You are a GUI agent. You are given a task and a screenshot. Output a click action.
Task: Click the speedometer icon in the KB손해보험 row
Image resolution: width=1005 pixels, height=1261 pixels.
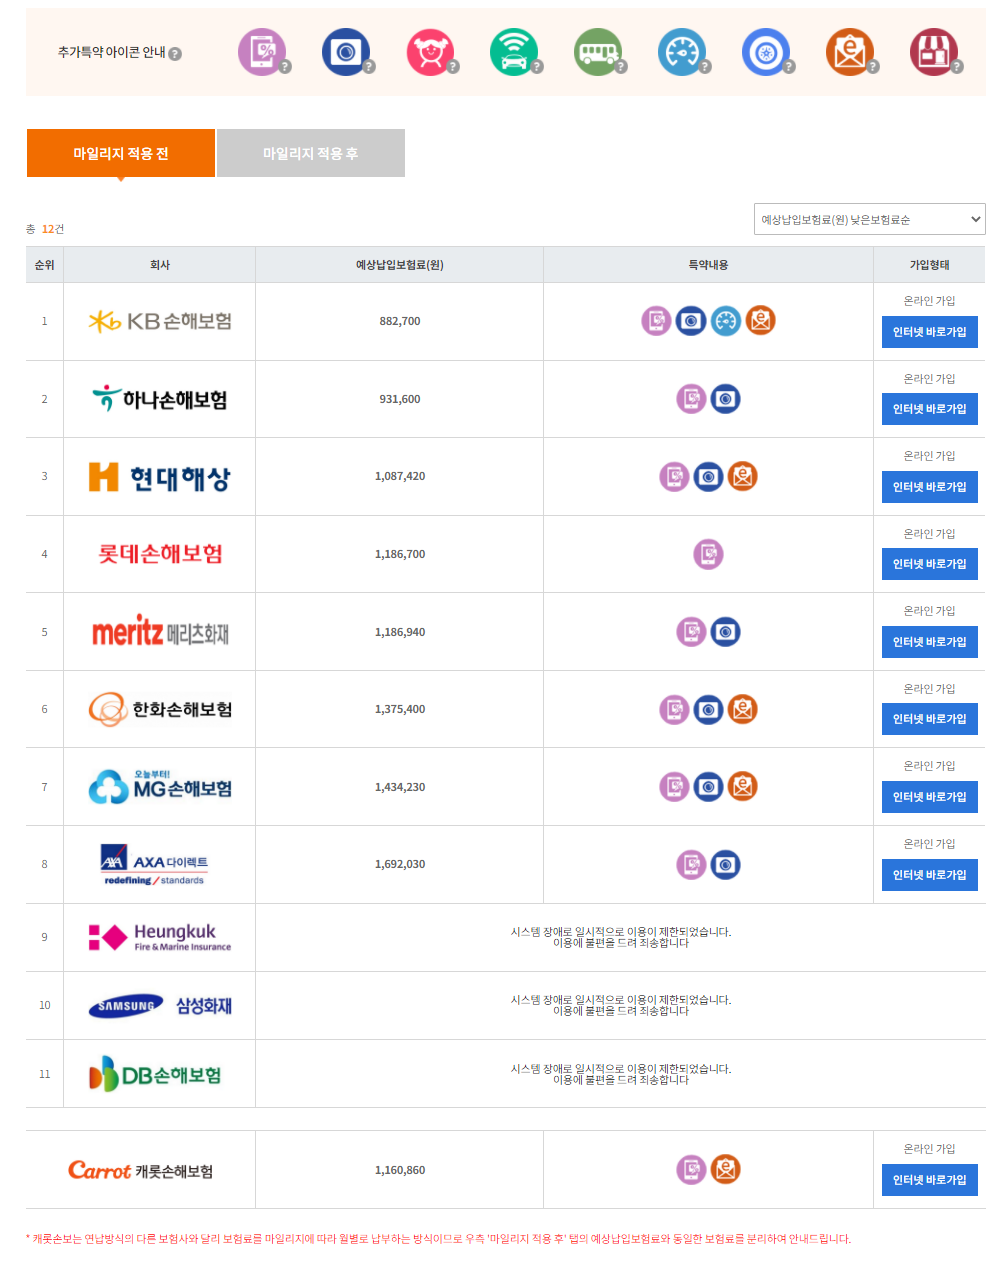[x=726, y=321]
